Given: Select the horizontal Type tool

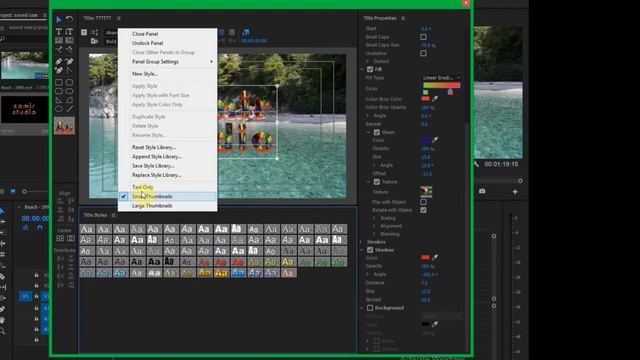Looking at the screenshot, I should coord(59,31).
